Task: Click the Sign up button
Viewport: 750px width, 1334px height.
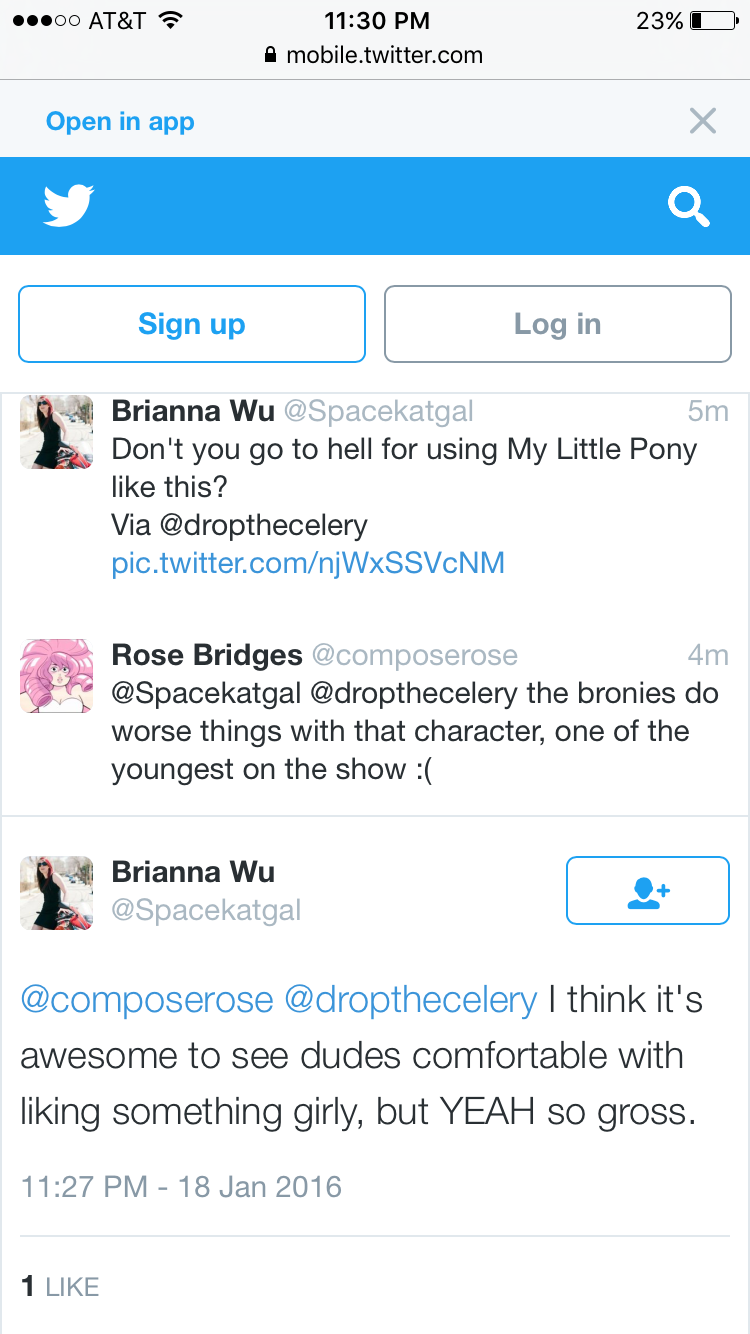Action: [x=192, y=324]
